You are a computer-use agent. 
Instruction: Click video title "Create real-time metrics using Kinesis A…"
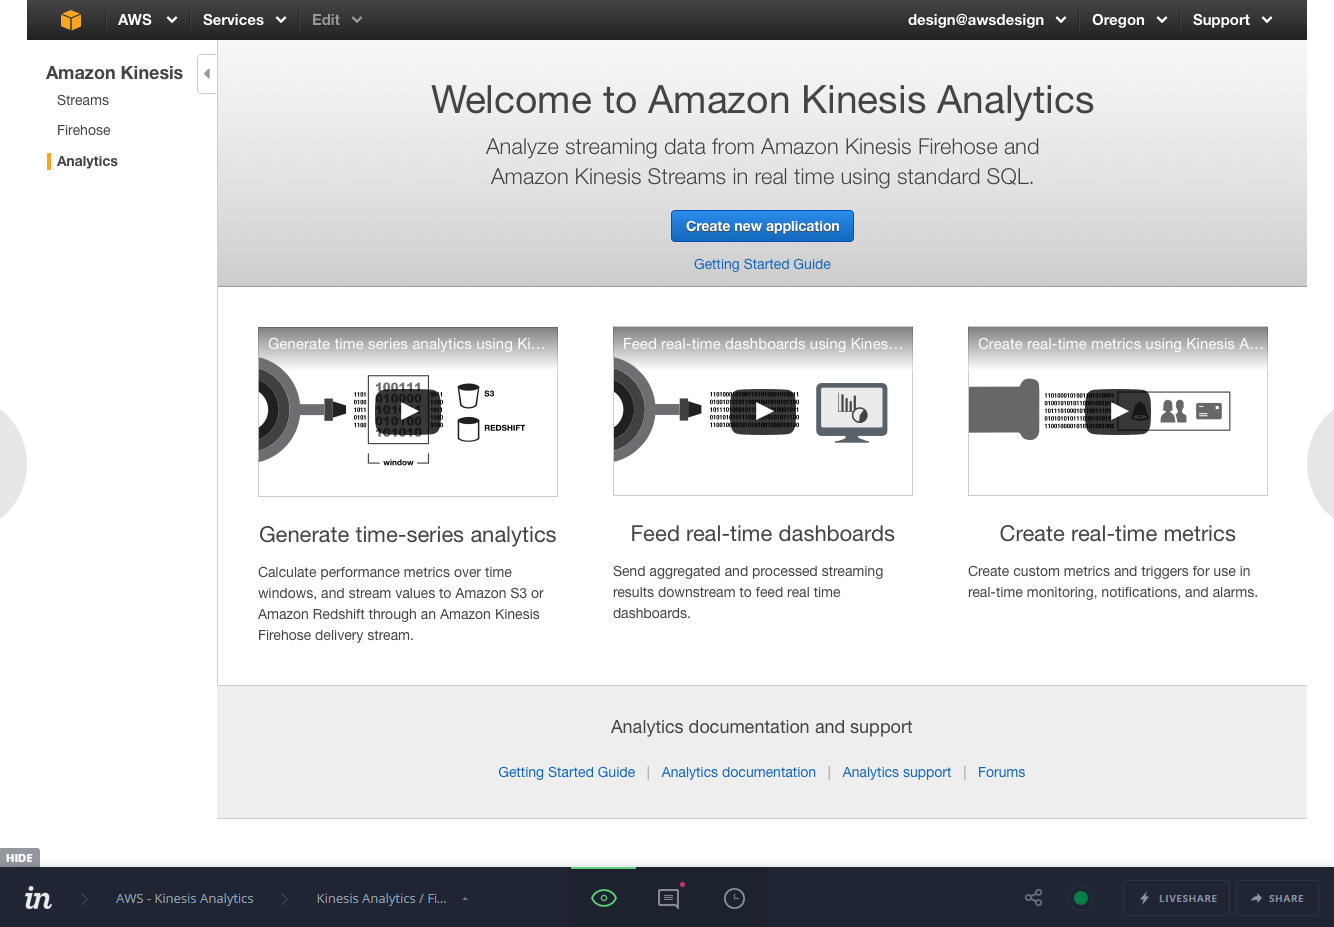pos(1121,344)
